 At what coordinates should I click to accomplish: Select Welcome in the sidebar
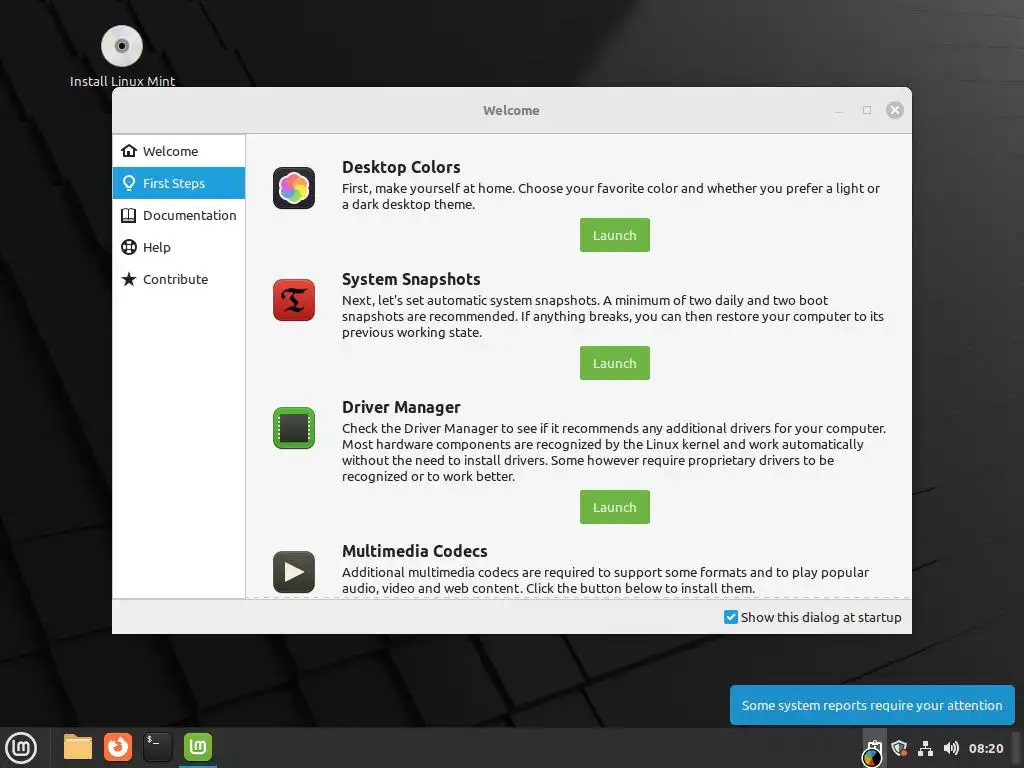[x=179, y=151]
